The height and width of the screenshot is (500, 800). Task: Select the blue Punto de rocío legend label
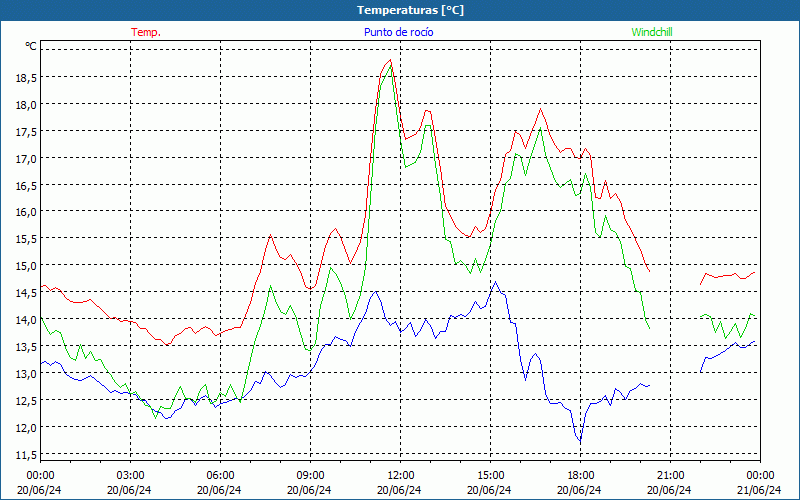click(x=398, y=32)
